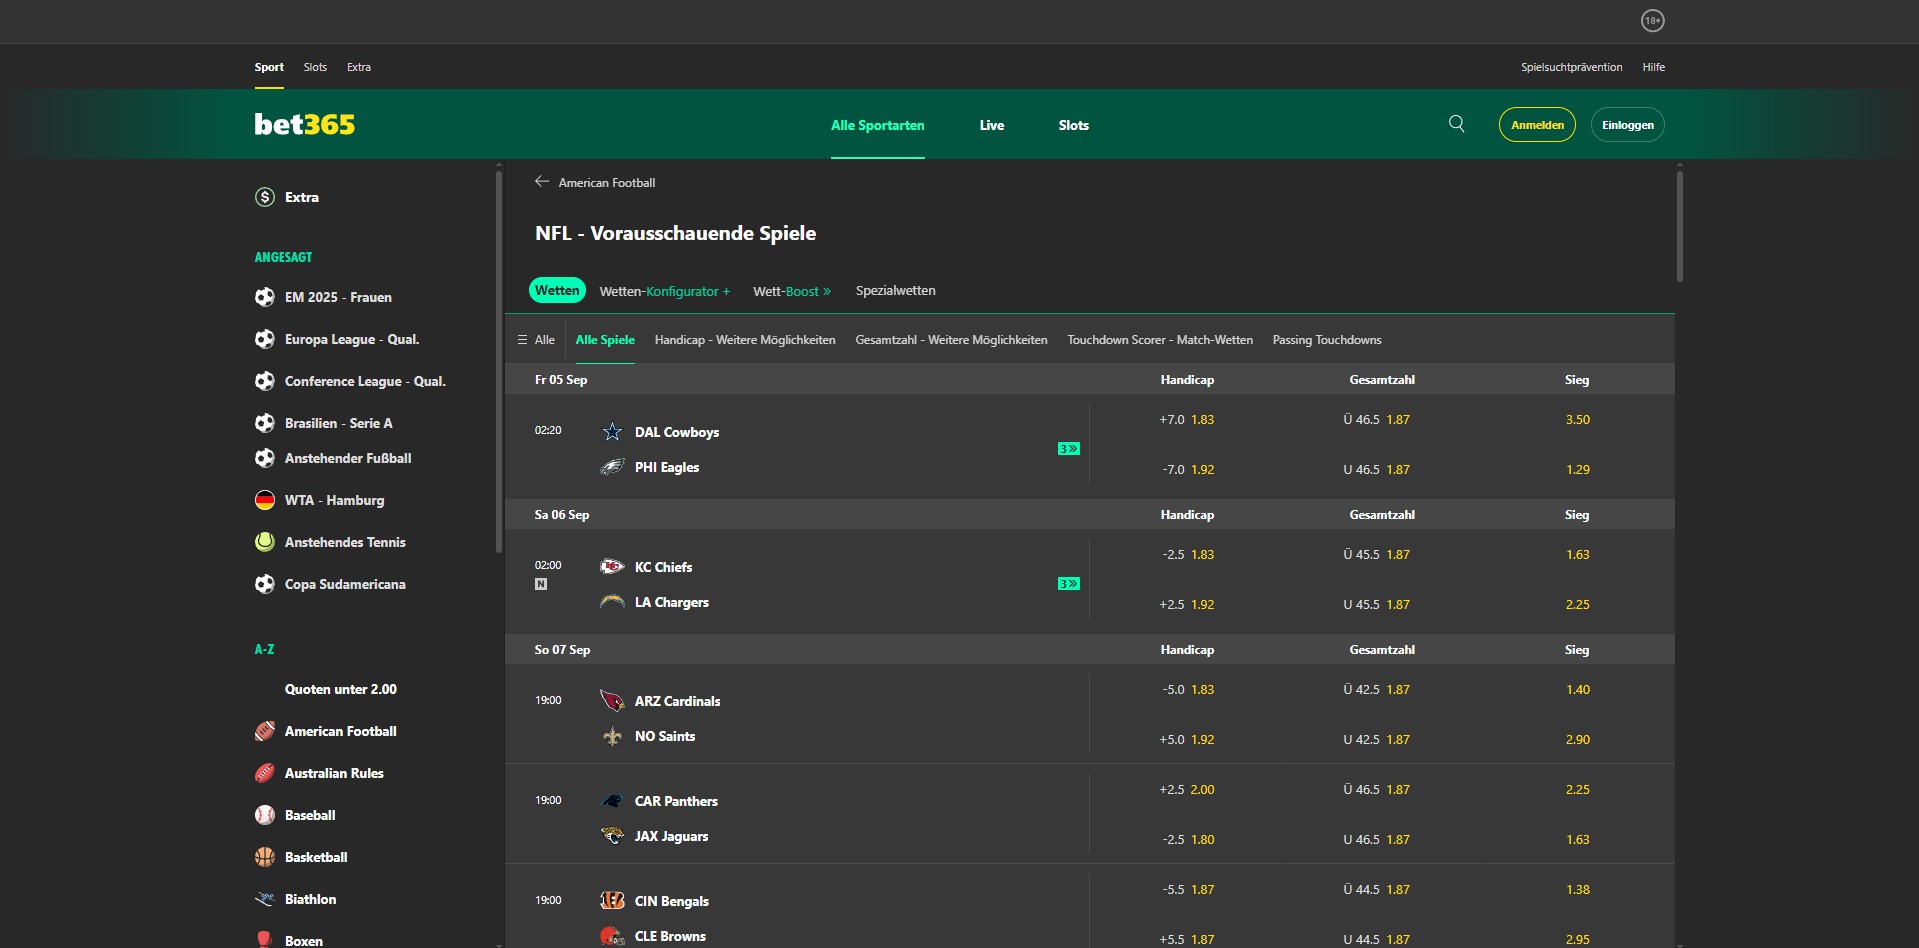Open more markets badge for Chiefs vs Chargers

(1068, 584)
